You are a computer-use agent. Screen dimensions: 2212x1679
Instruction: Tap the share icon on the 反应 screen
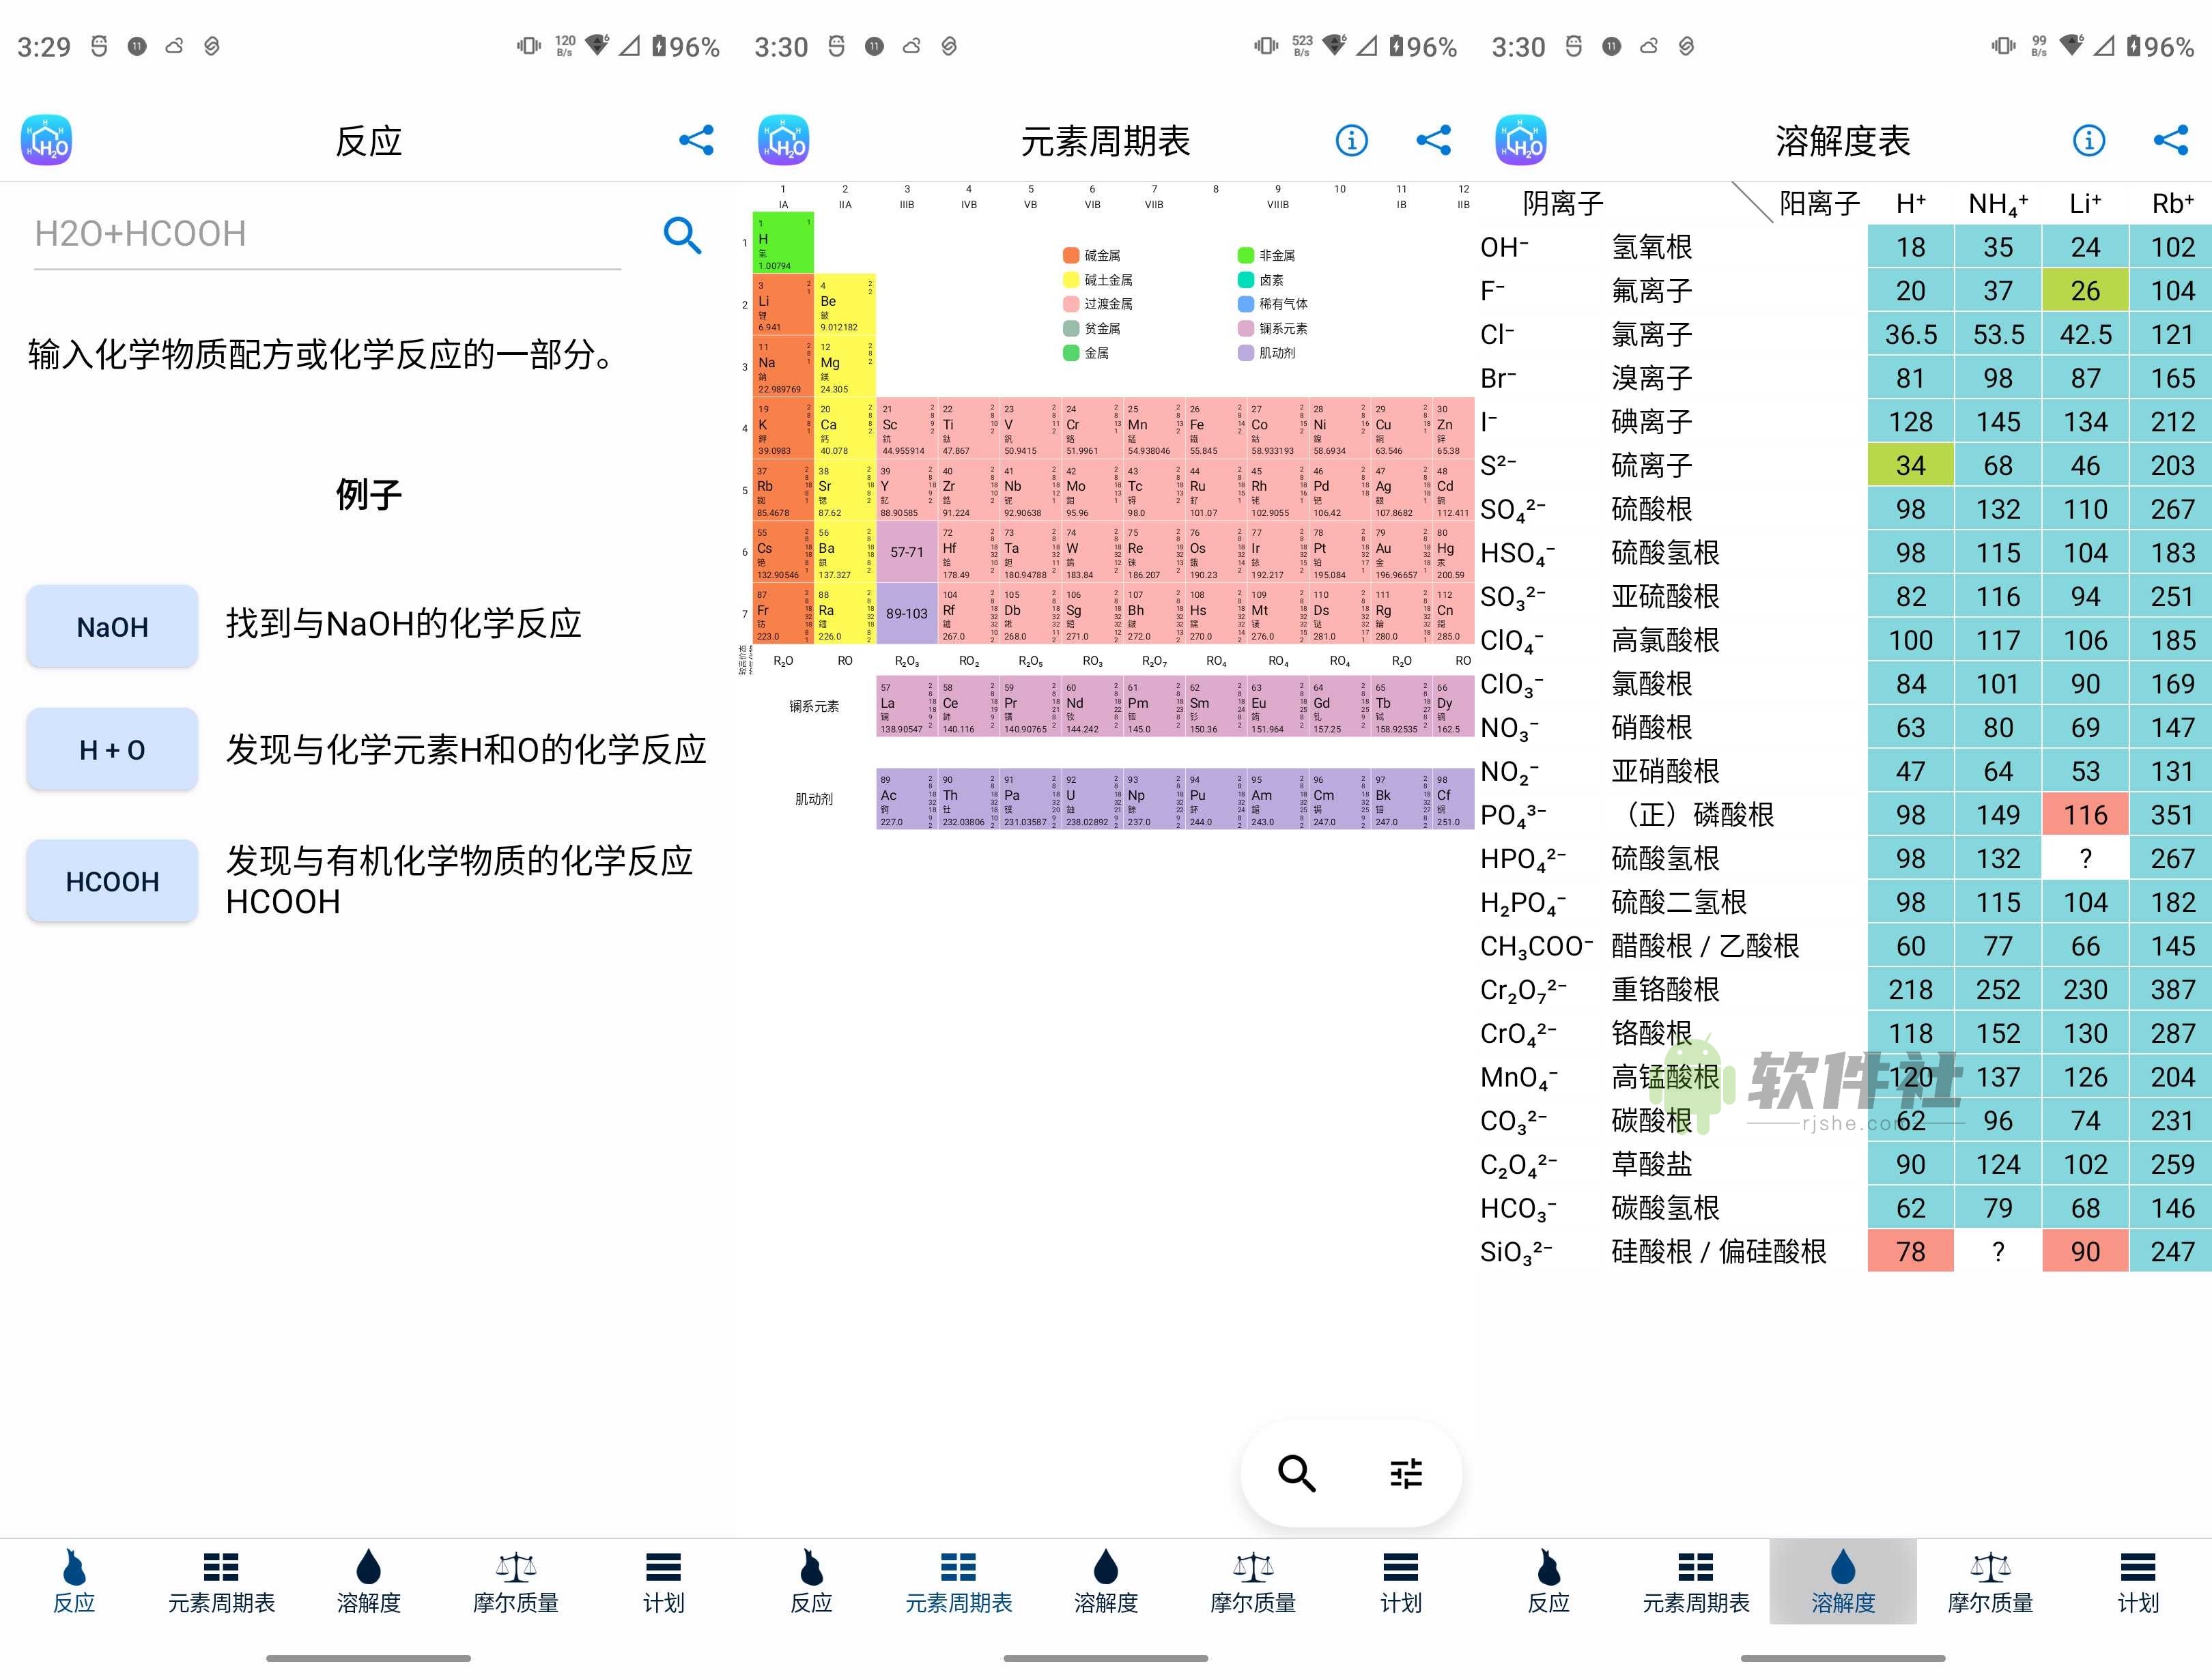696,140
